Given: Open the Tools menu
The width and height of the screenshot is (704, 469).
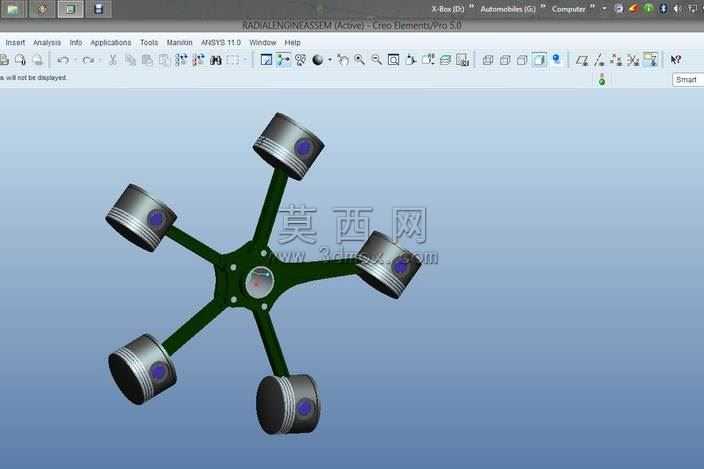Looking at the screenshot, I should pyautogui.click(x=149, y=43).
